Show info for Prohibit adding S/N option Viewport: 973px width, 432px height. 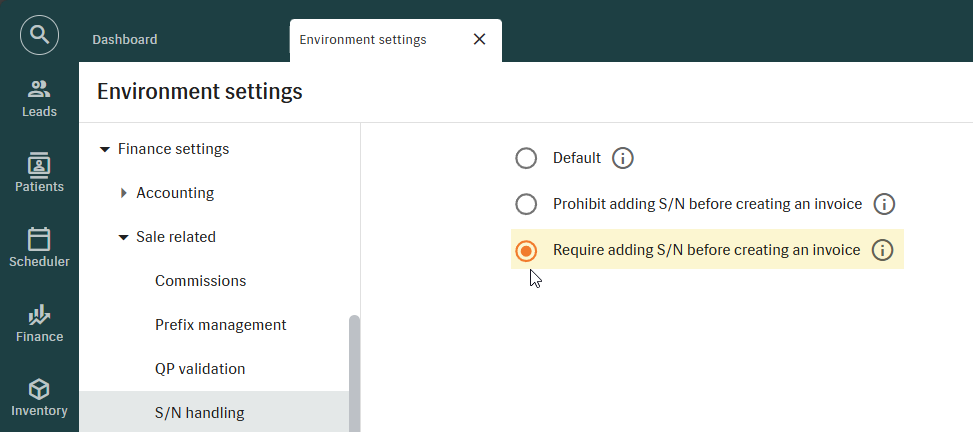point(884,204)
